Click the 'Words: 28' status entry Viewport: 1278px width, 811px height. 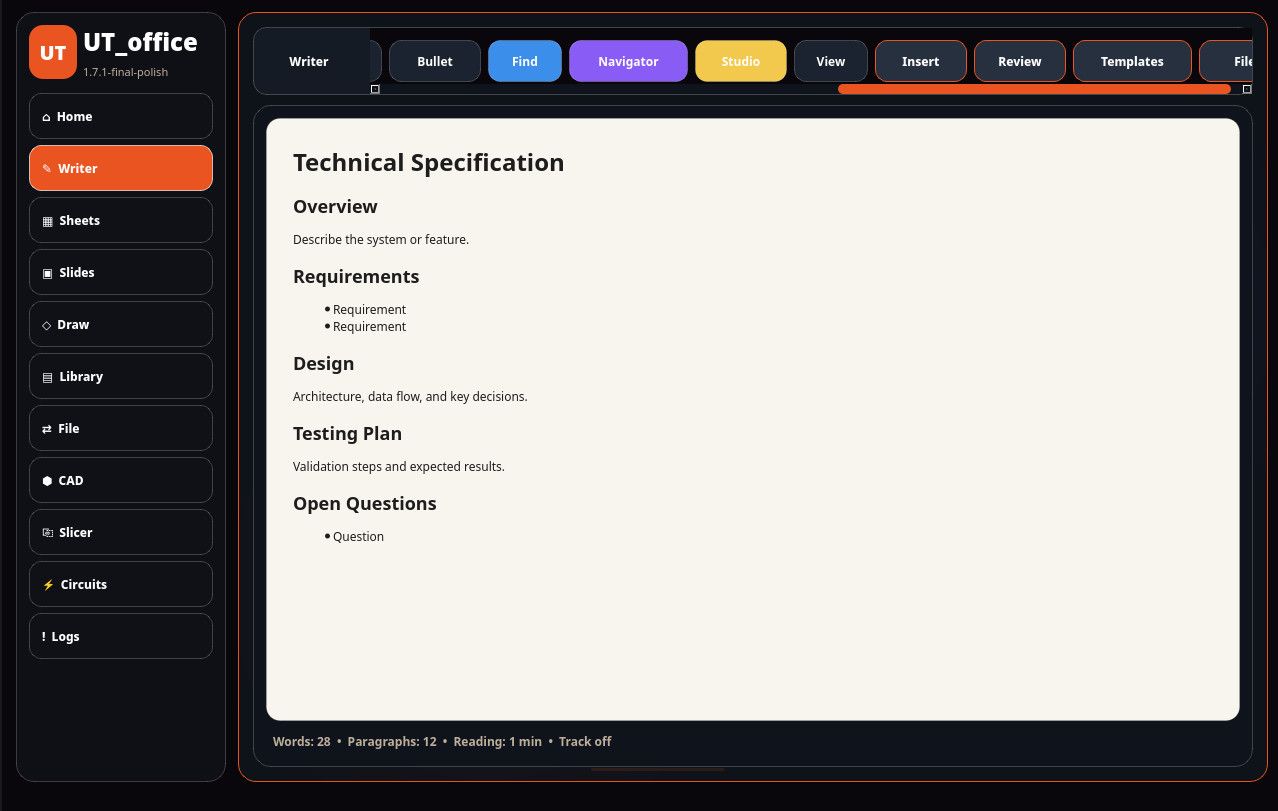pos(302,742)
